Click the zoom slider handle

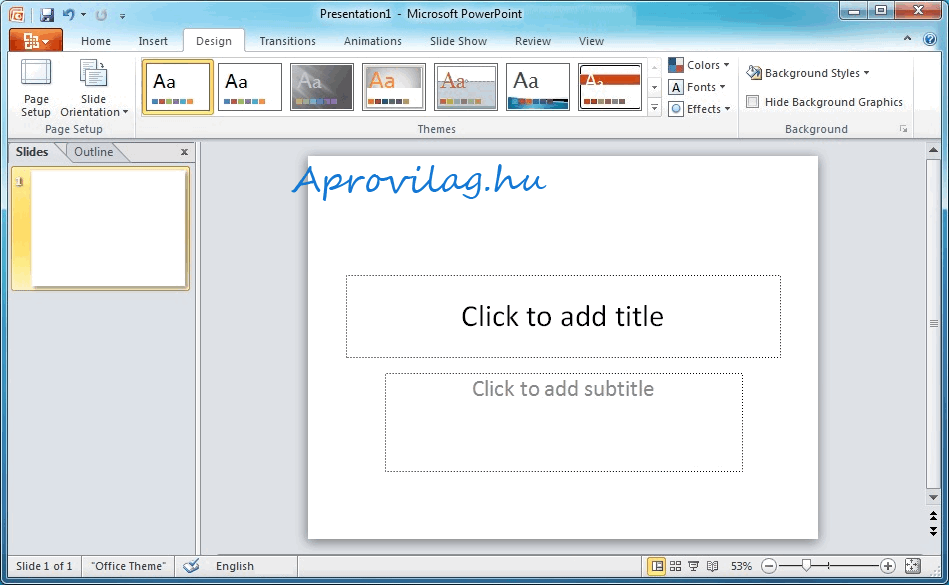click(x=806, y=566)
